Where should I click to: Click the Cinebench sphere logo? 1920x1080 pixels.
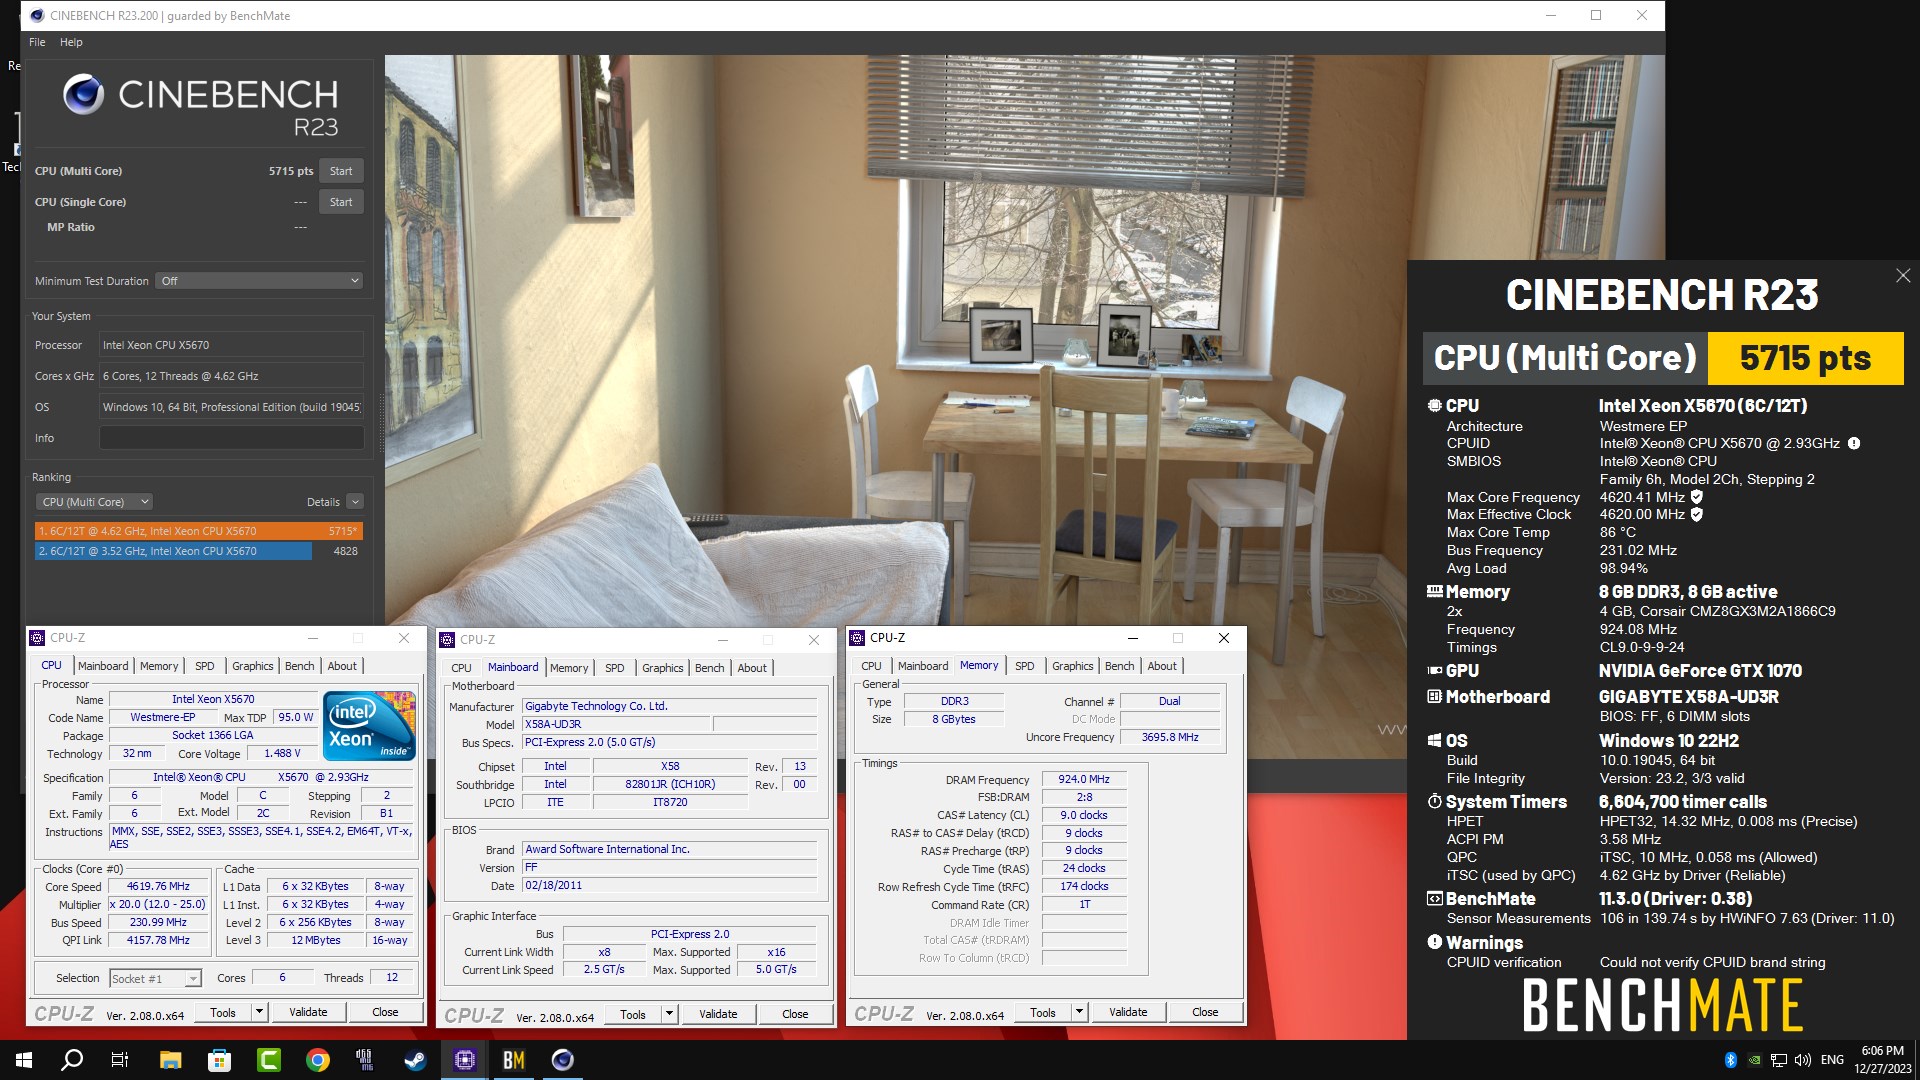tap(83, 95)
